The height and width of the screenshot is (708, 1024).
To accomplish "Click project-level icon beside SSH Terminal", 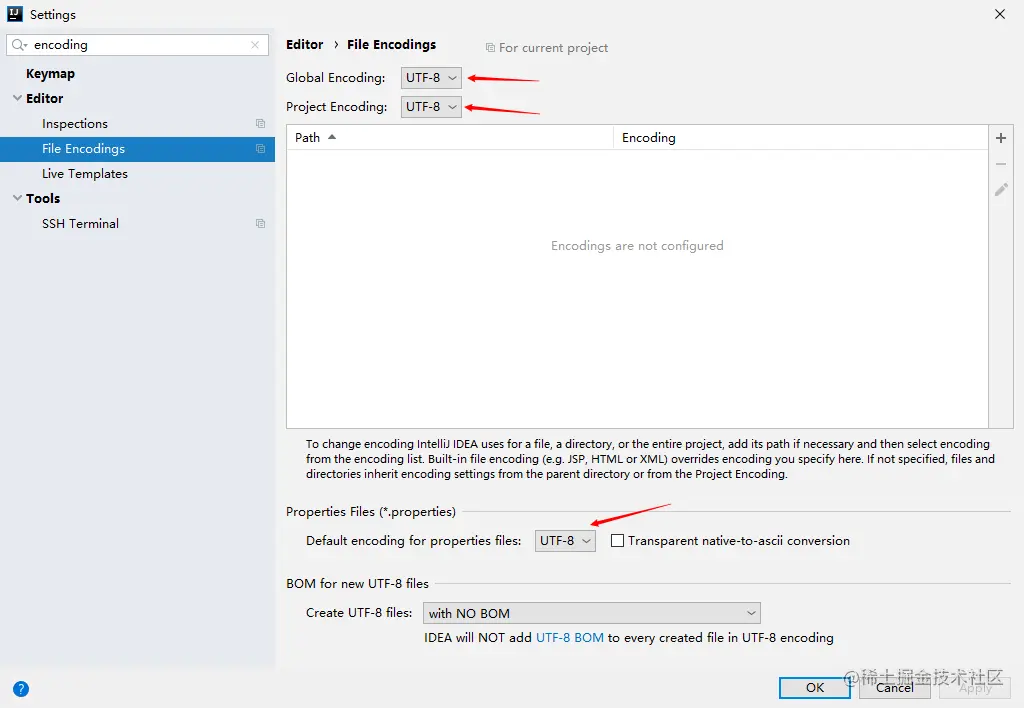I will [x=261, y=223].
